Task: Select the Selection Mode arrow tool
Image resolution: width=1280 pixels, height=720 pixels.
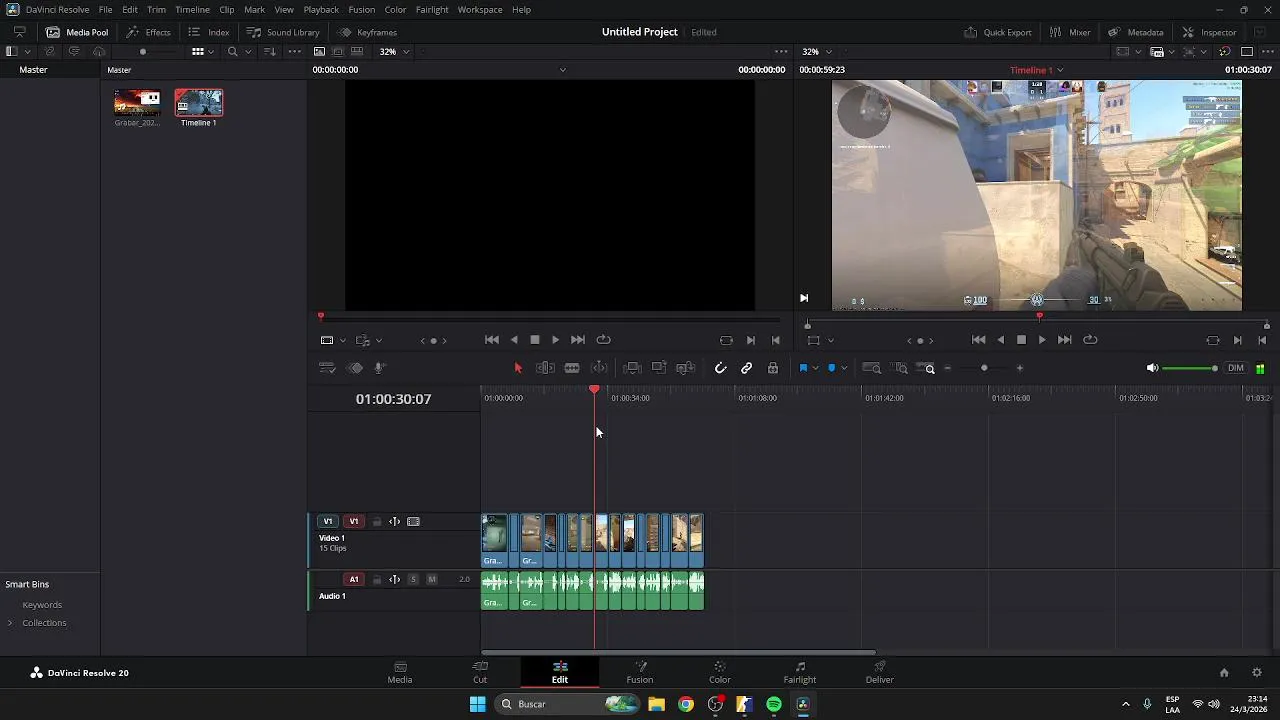Action: [518, 368]
